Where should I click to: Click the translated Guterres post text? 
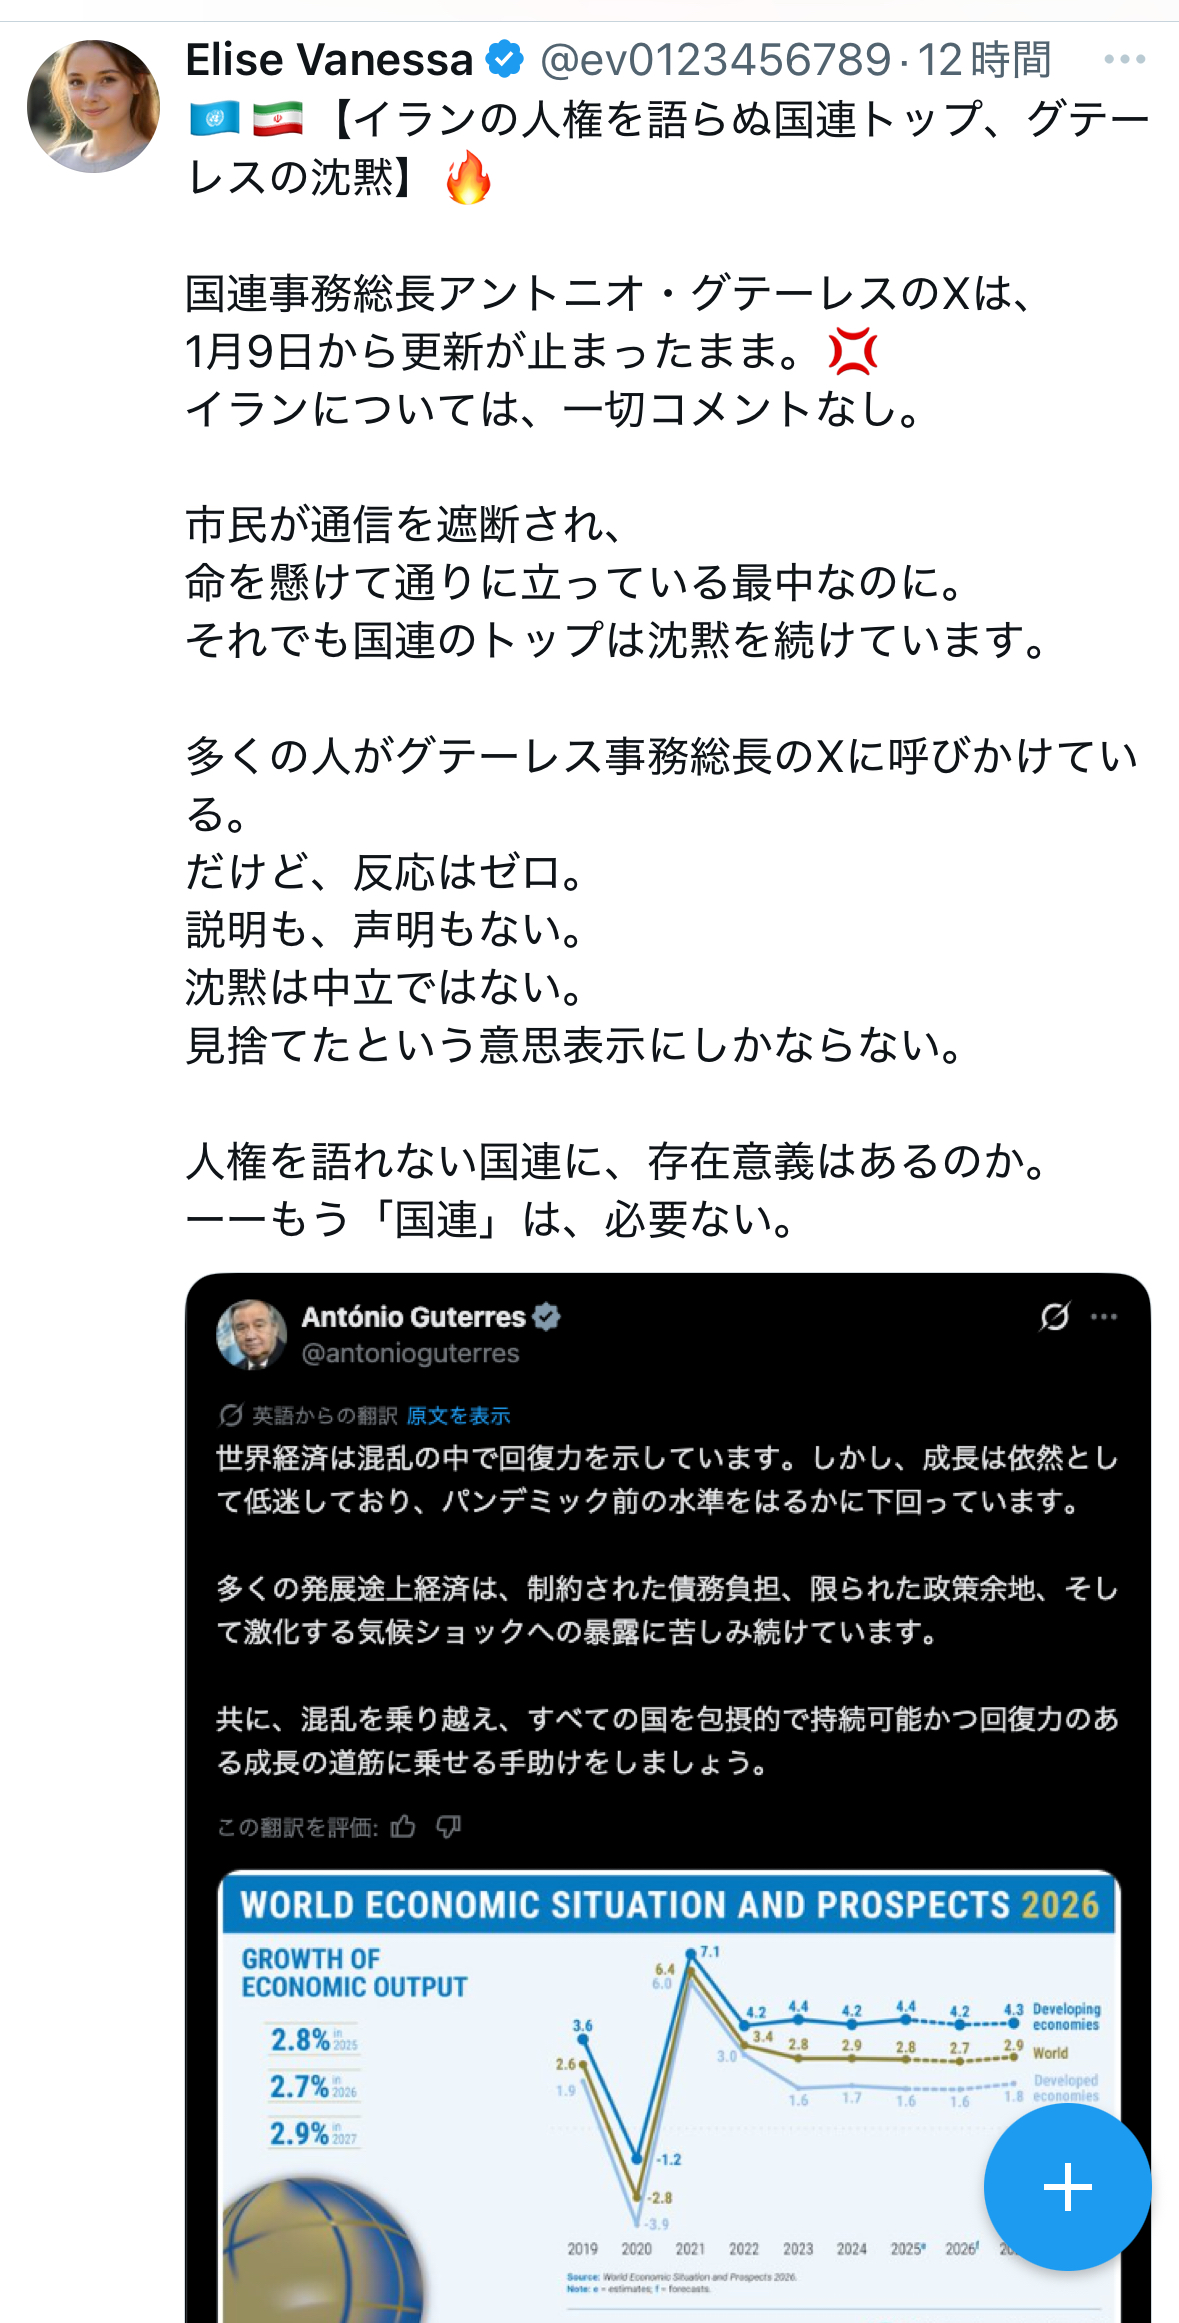pyautogui.click(x=667, y=1610)
